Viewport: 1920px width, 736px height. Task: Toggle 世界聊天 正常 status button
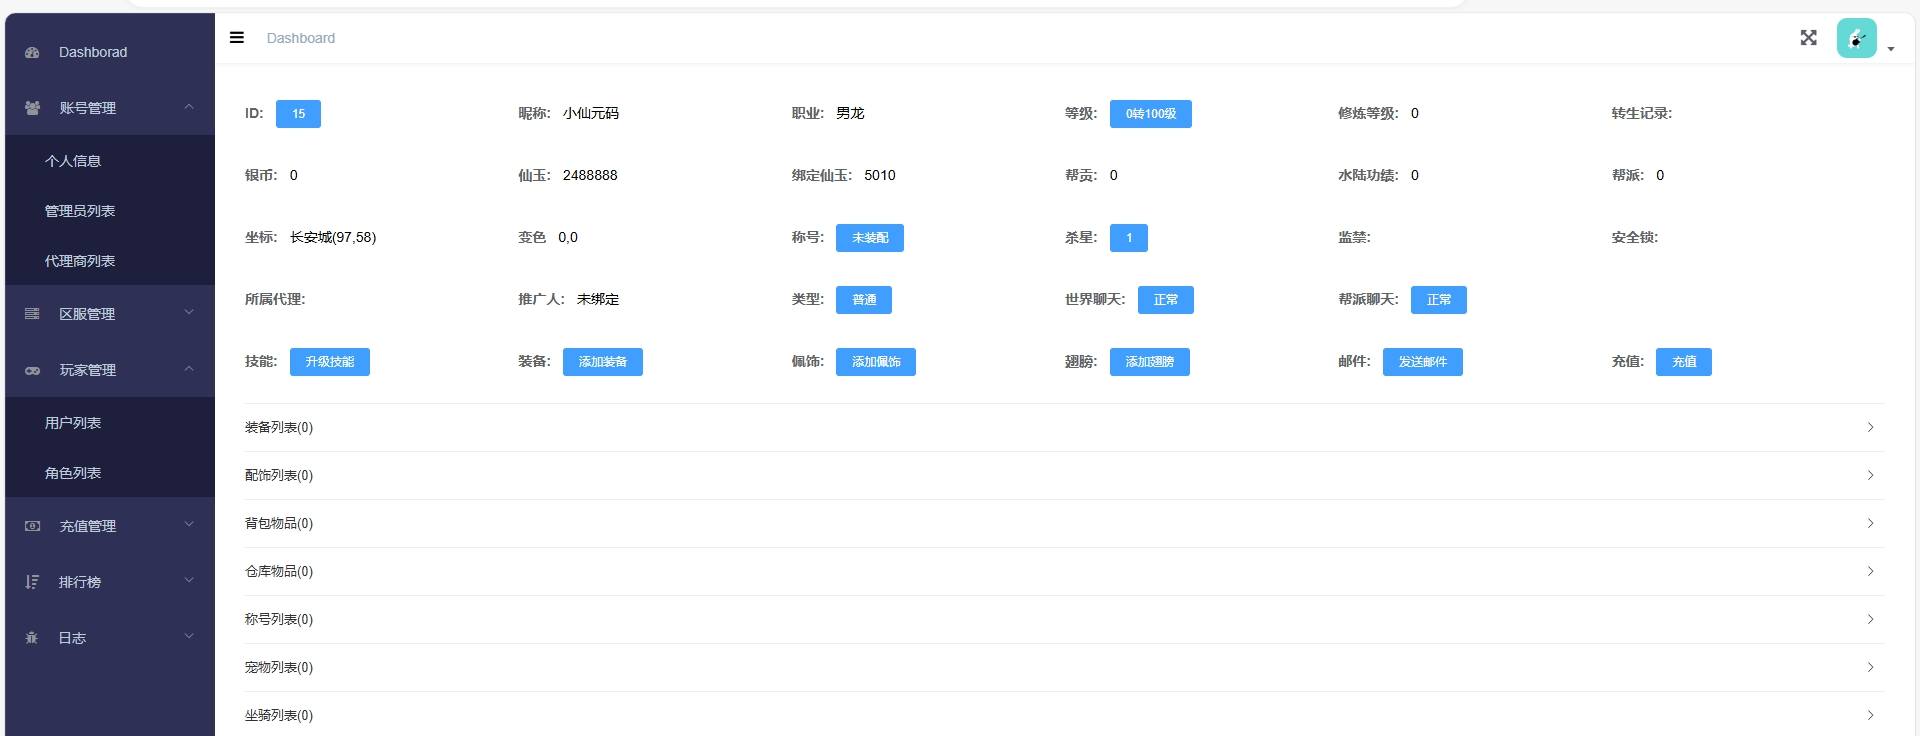(x=1166, y=300)
